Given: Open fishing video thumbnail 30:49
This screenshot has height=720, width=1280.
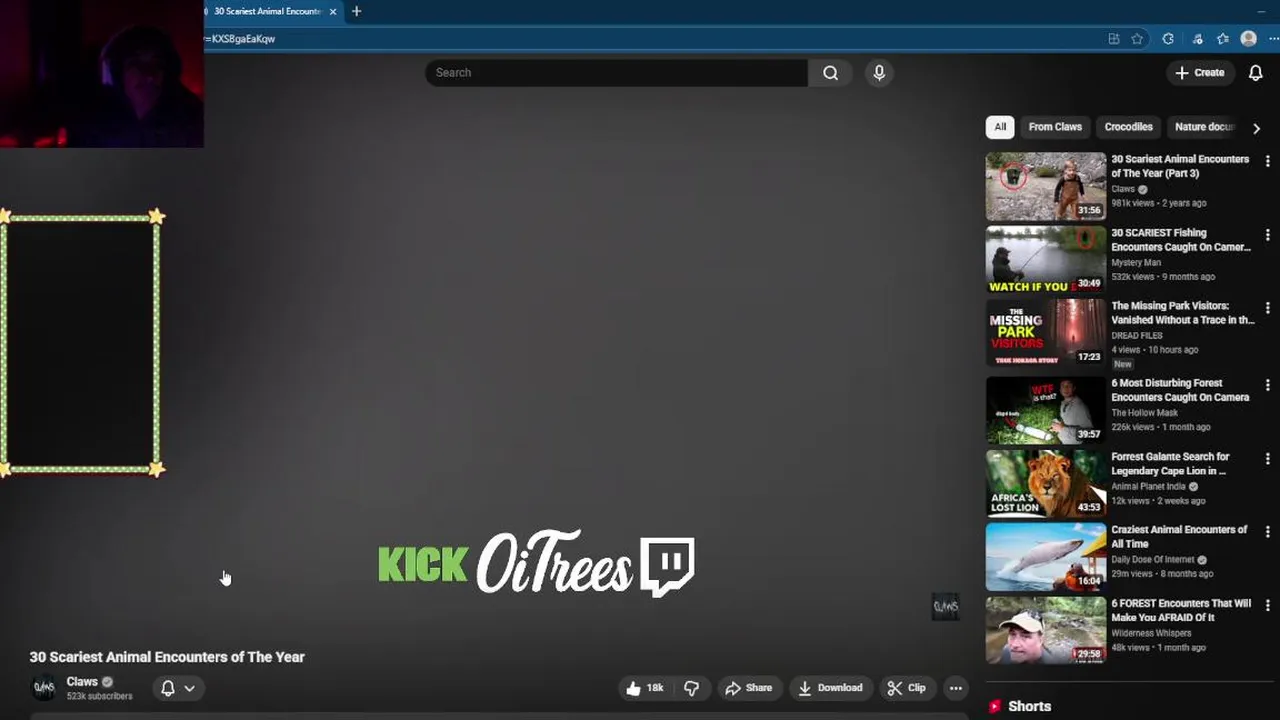Looking at the screenshot, I should (x=1046, y=260).
